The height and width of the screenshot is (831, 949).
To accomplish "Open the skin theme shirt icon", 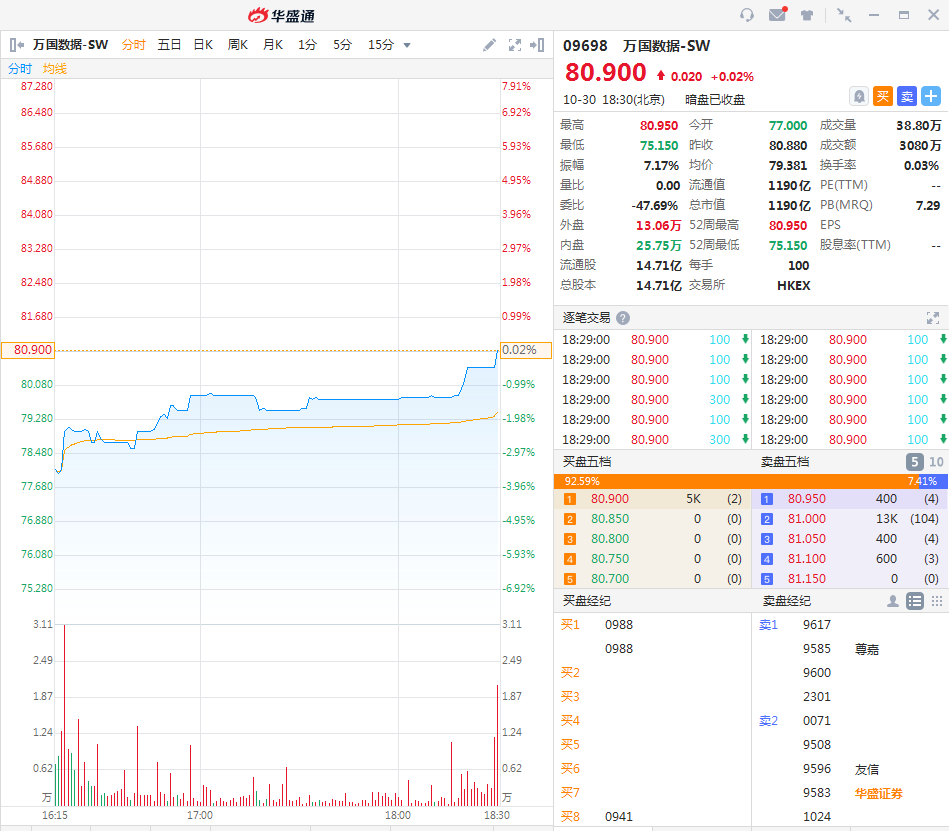I will 807,15.
